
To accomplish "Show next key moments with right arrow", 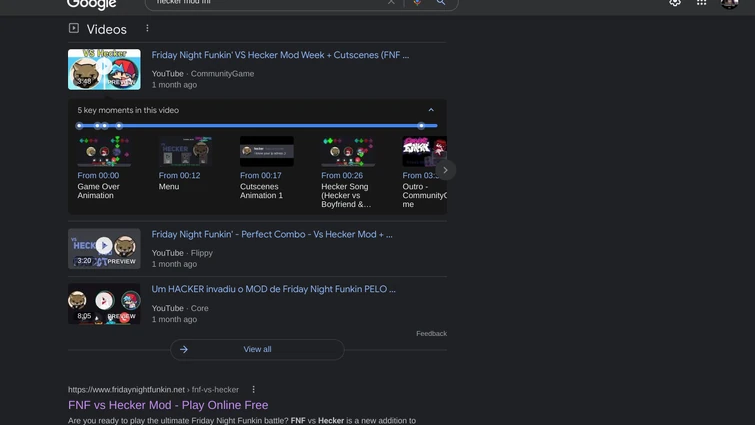I will 445,170.
